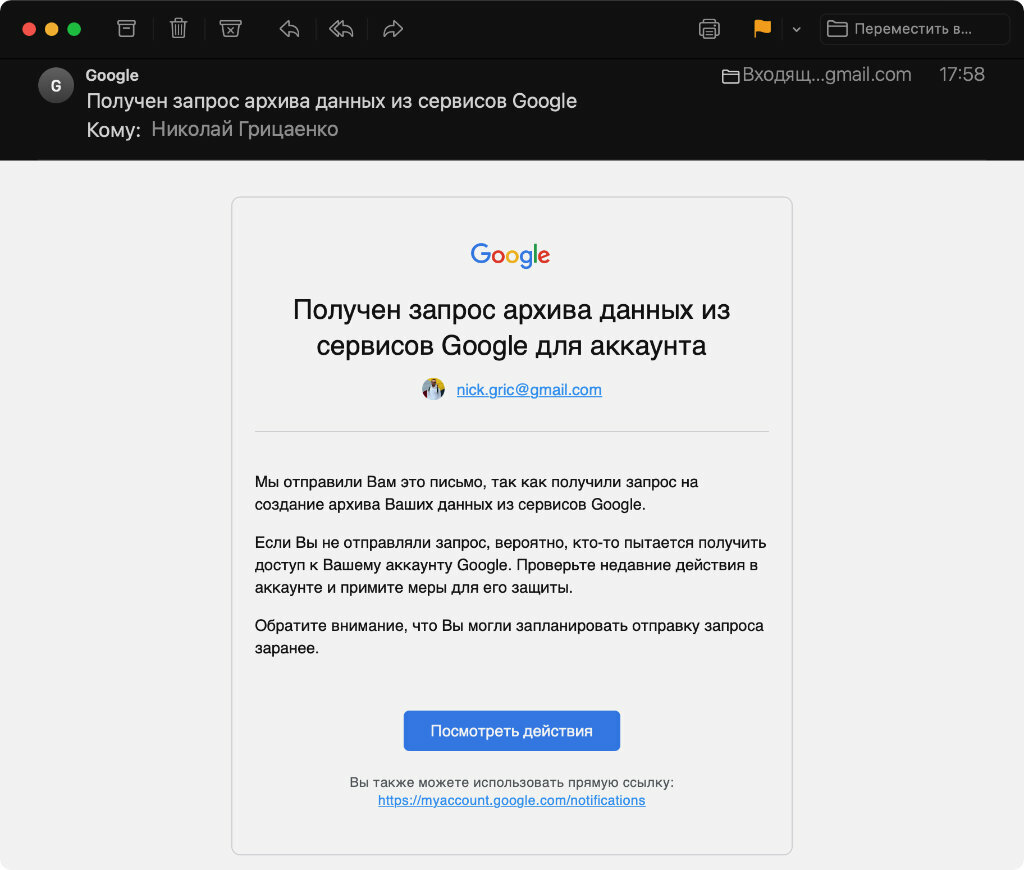Click the Кому: label
1024x870 pixels.
pos(114,129)
